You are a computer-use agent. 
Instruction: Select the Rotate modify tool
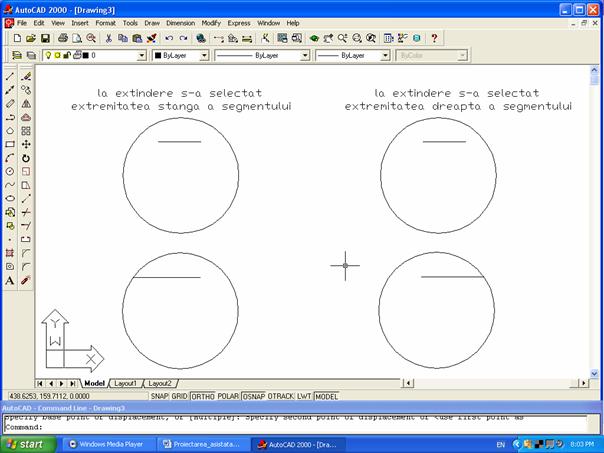coord(26,157)
